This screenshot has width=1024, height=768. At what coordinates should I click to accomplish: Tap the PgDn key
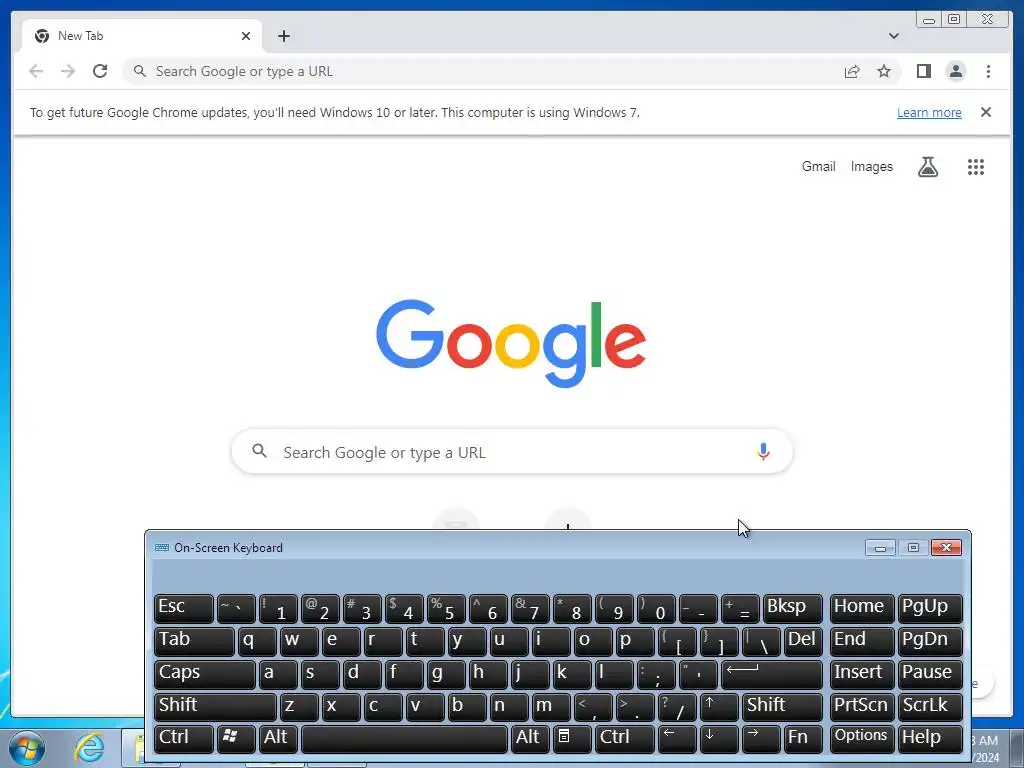click(x=930, y=641)
